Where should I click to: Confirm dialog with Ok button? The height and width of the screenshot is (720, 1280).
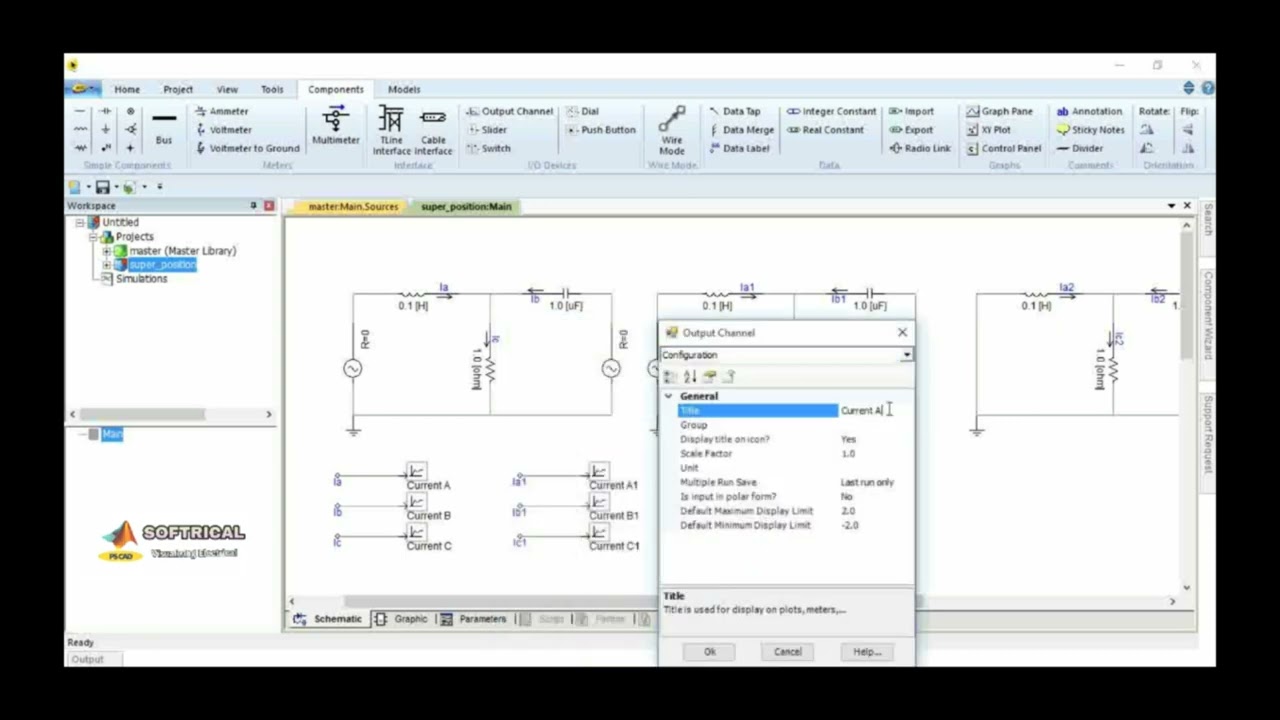tap(709, 652)
